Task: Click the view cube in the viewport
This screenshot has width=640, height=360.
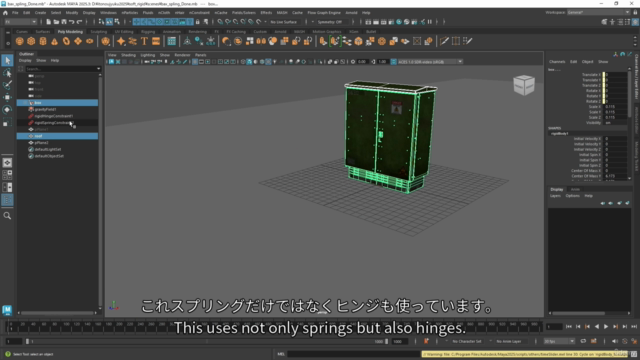Action: pyautogui.click(x=524, y=85)
